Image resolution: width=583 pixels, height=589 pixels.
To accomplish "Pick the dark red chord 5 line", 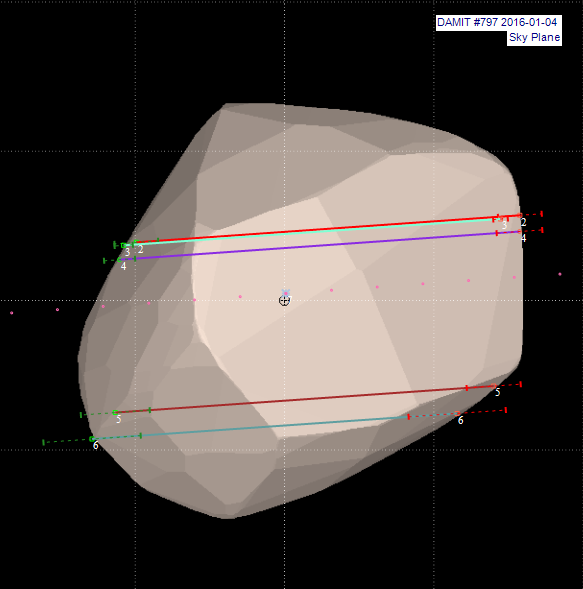I will (x=304, y=399).
